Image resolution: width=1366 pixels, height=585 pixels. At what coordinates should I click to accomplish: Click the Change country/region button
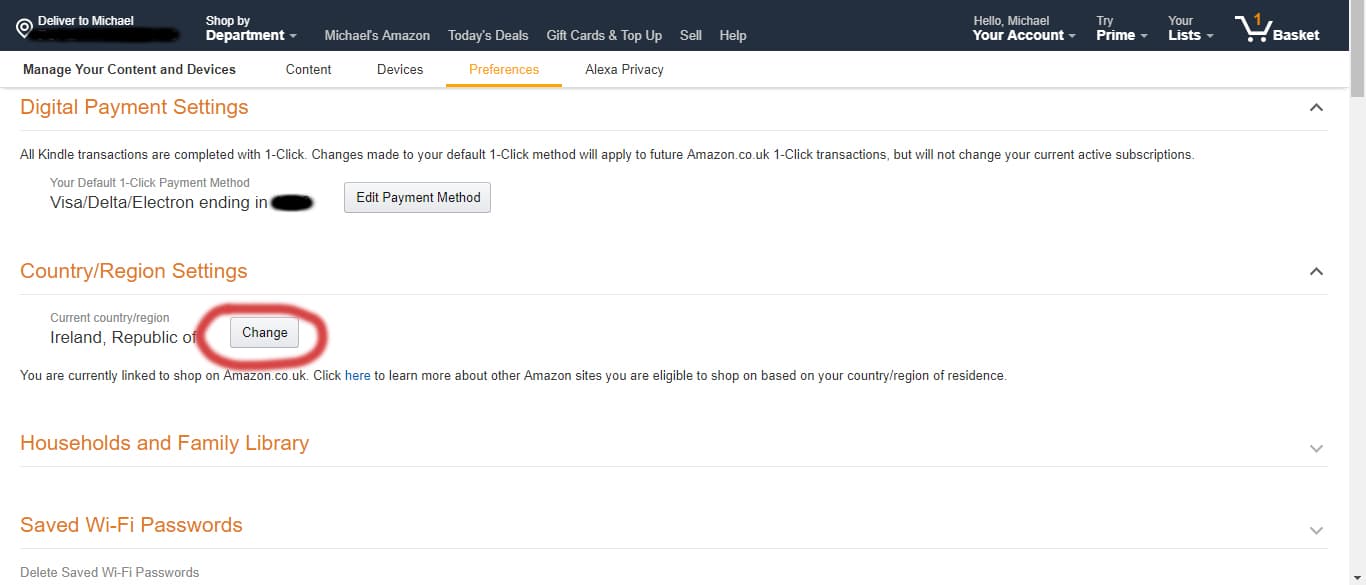coord(264,332)
